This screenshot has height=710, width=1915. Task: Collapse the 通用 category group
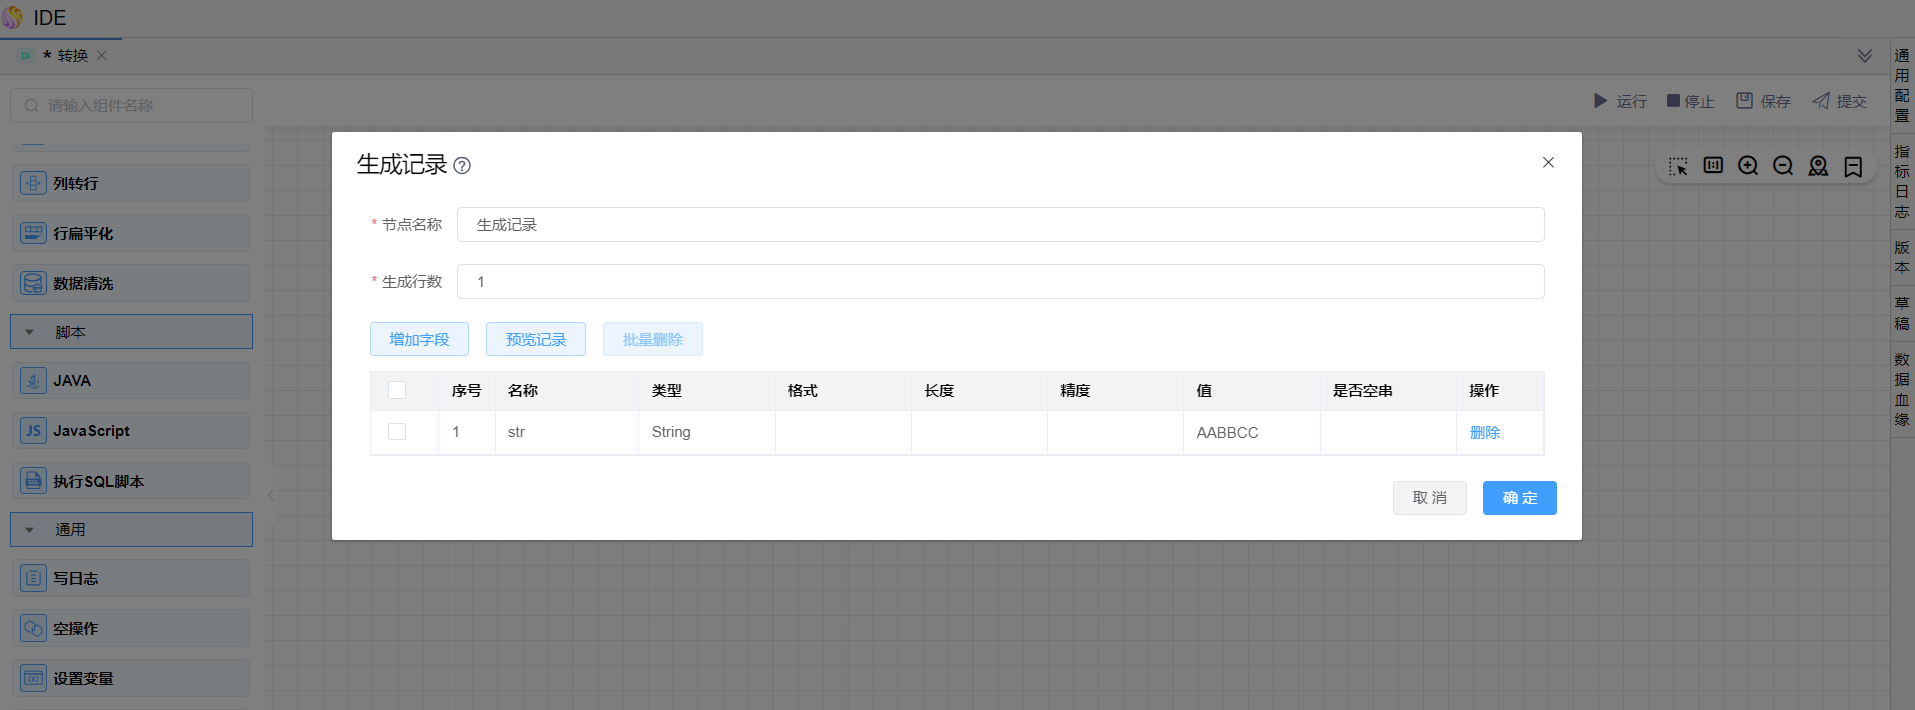tap(30, 530)
